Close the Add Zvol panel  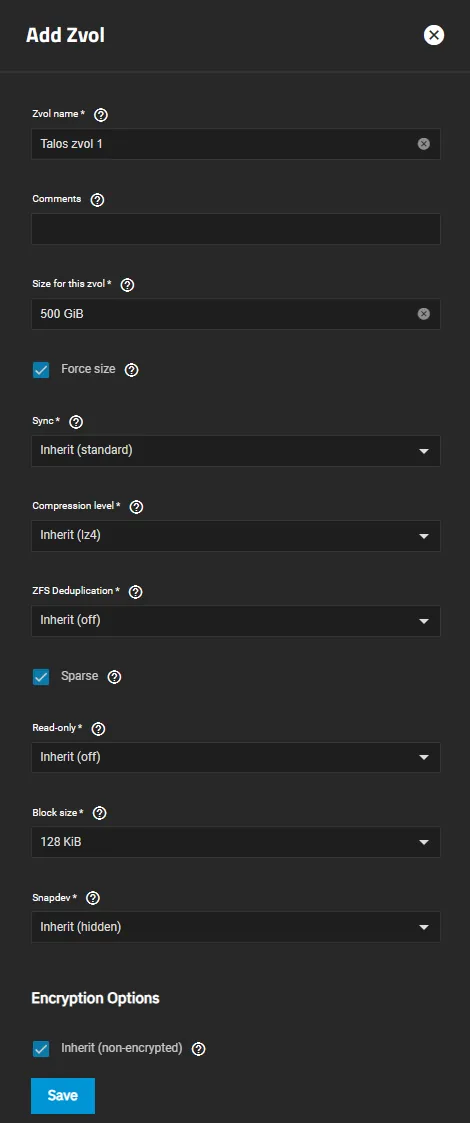[433, 35]
